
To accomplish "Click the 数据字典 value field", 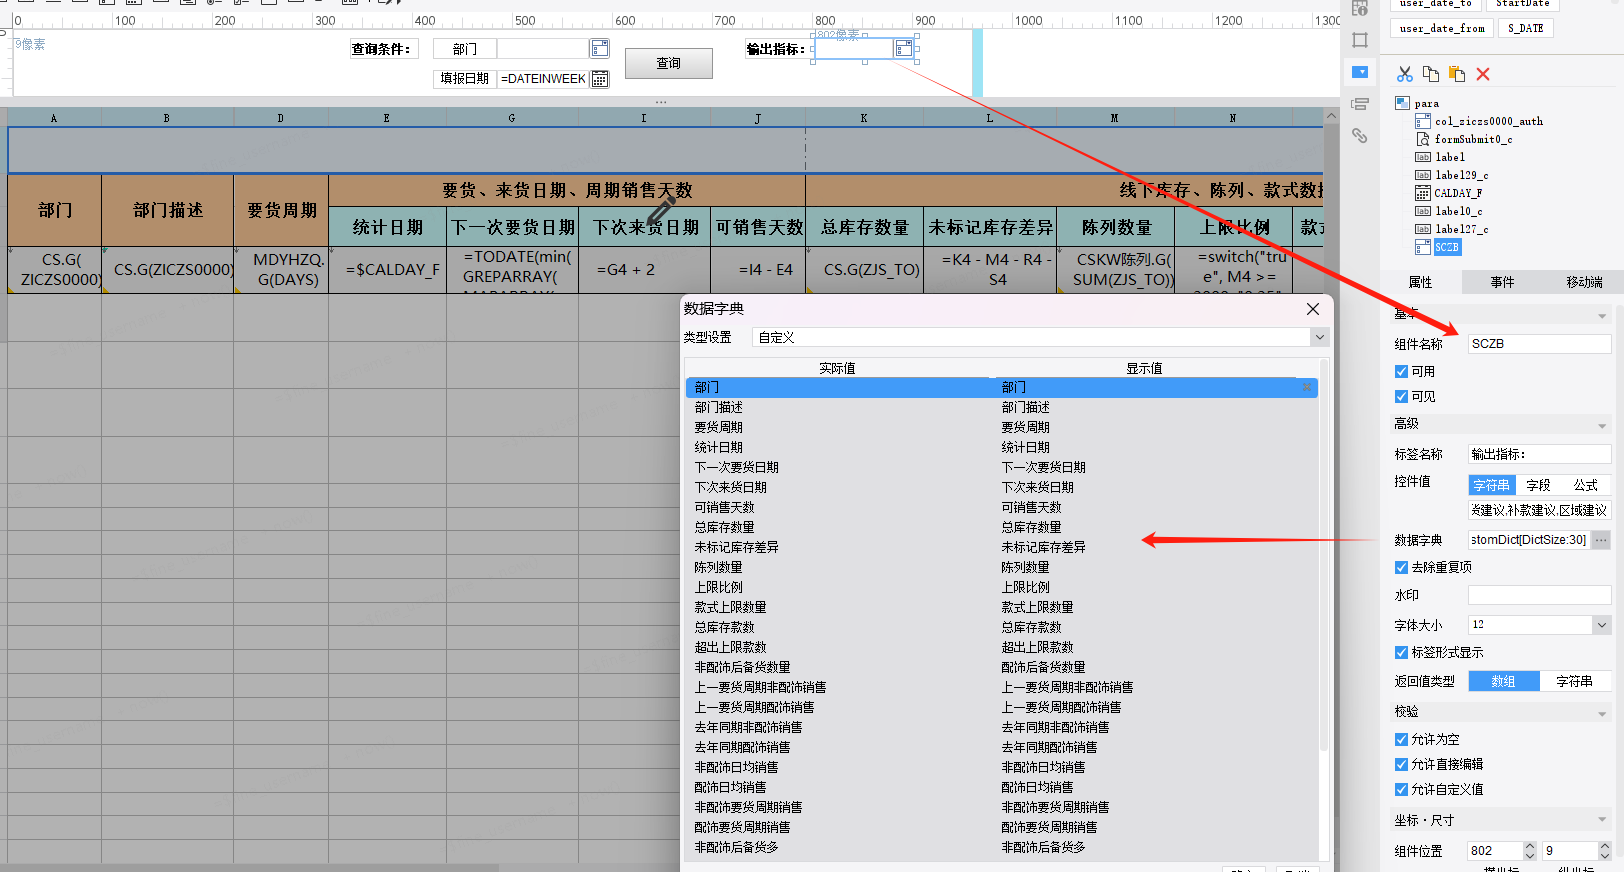I will [1529, 540].
